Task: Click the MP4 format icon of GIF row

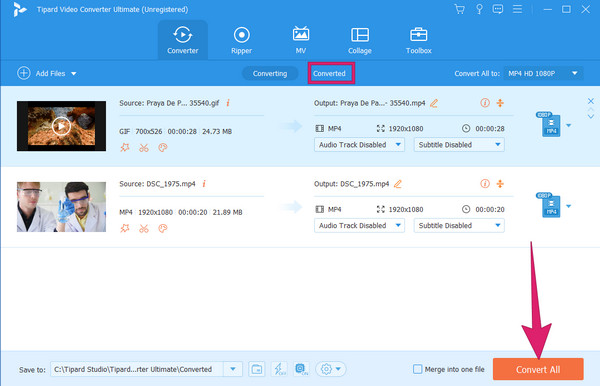Action: (549, 125)
